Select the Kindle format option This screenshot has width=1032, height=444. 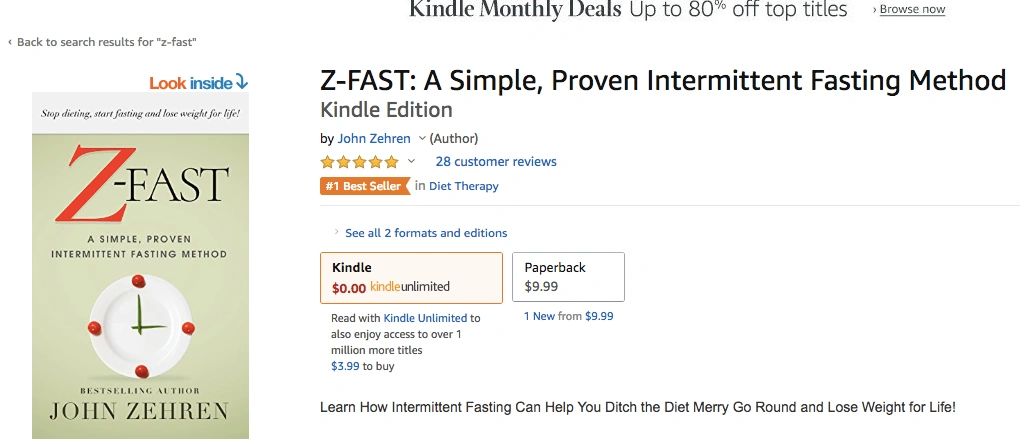(411, 277)
